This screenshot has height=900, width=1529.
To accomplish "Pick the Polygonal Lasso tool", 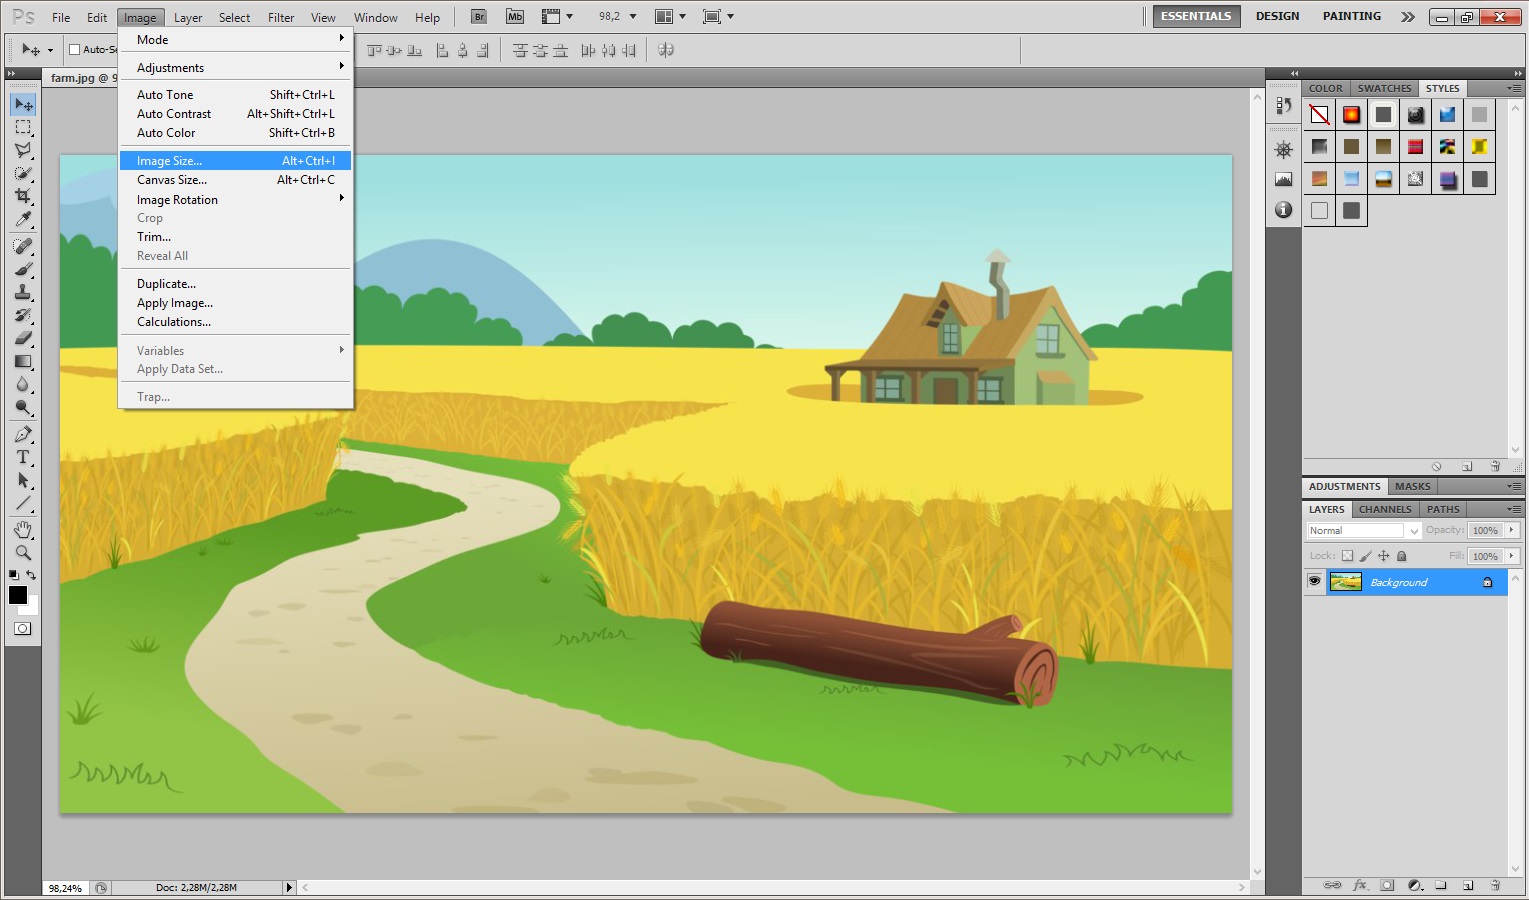I will 23,150.
